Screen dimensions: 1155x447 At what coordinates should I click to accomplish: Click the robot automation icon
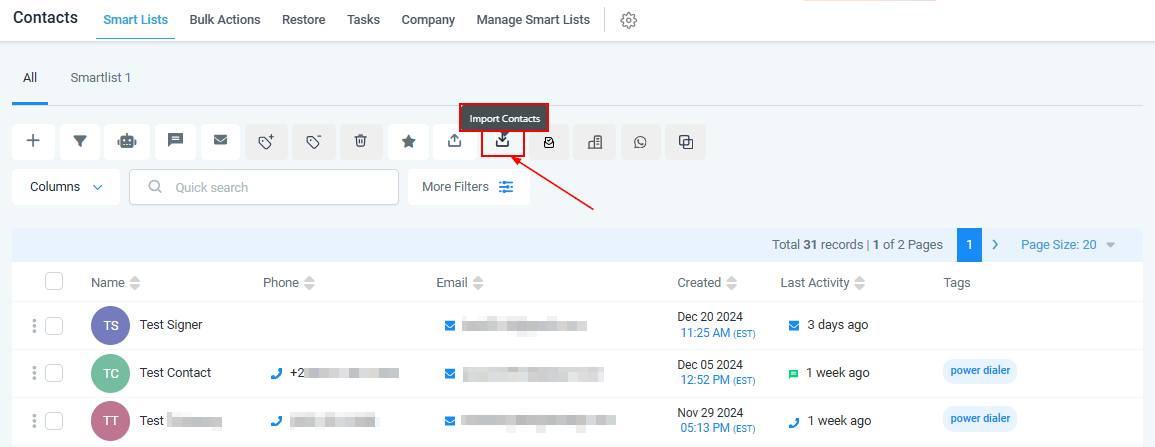[x=127, y=141]
